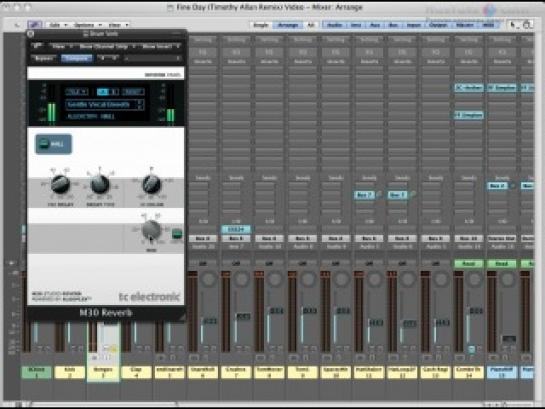Viewport: 545px width, 409px height.
Task: Select the pointer tool in mixer toolbar
Action: coord(513,25)
